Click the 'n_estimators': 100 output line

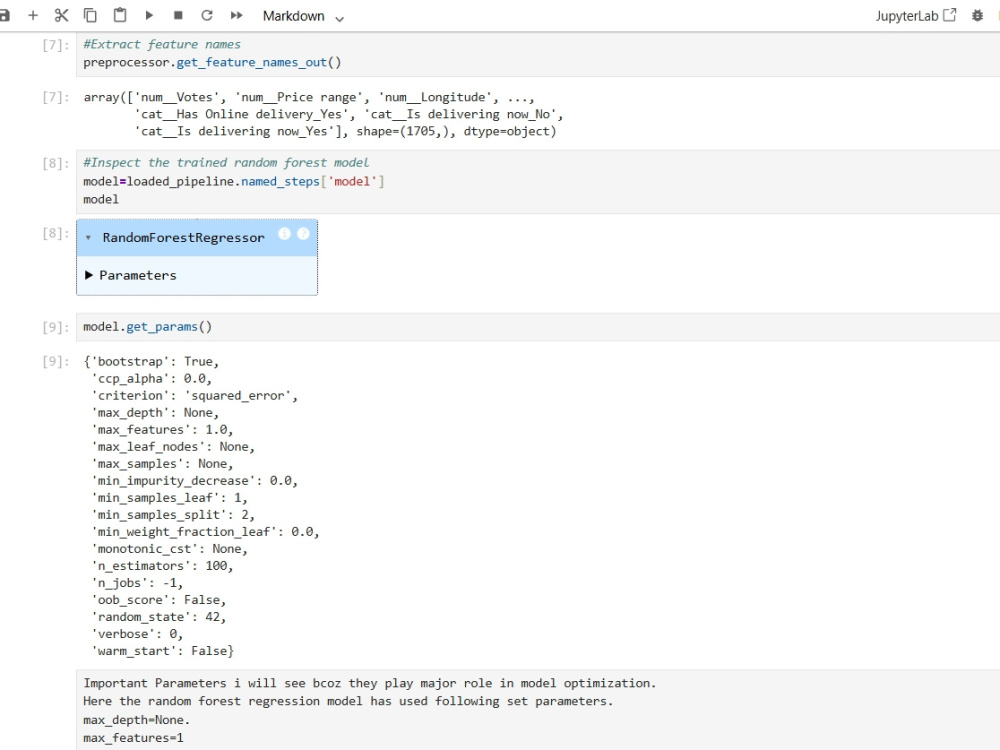[x=163, y=566]
